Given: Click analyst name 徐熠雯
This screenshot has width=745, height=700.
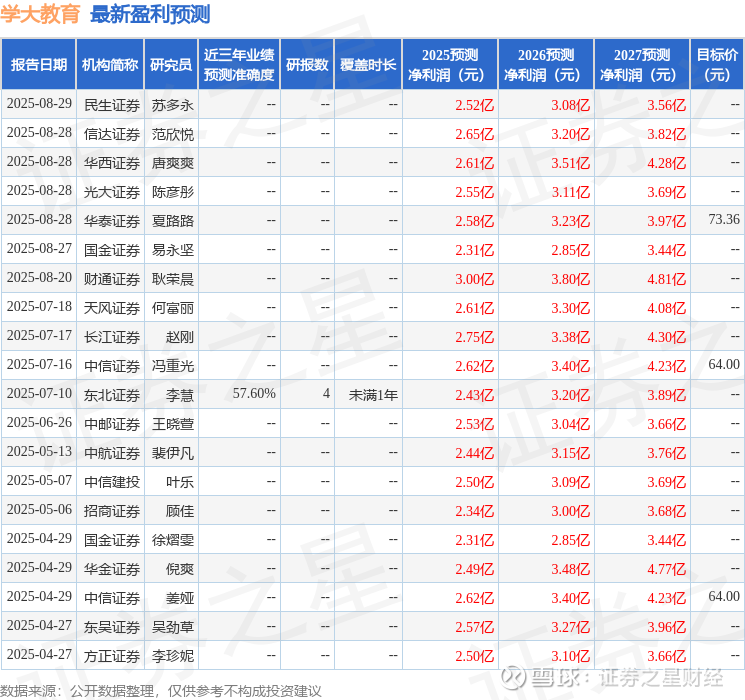Looking at the screenshot, I should point(172,540).
